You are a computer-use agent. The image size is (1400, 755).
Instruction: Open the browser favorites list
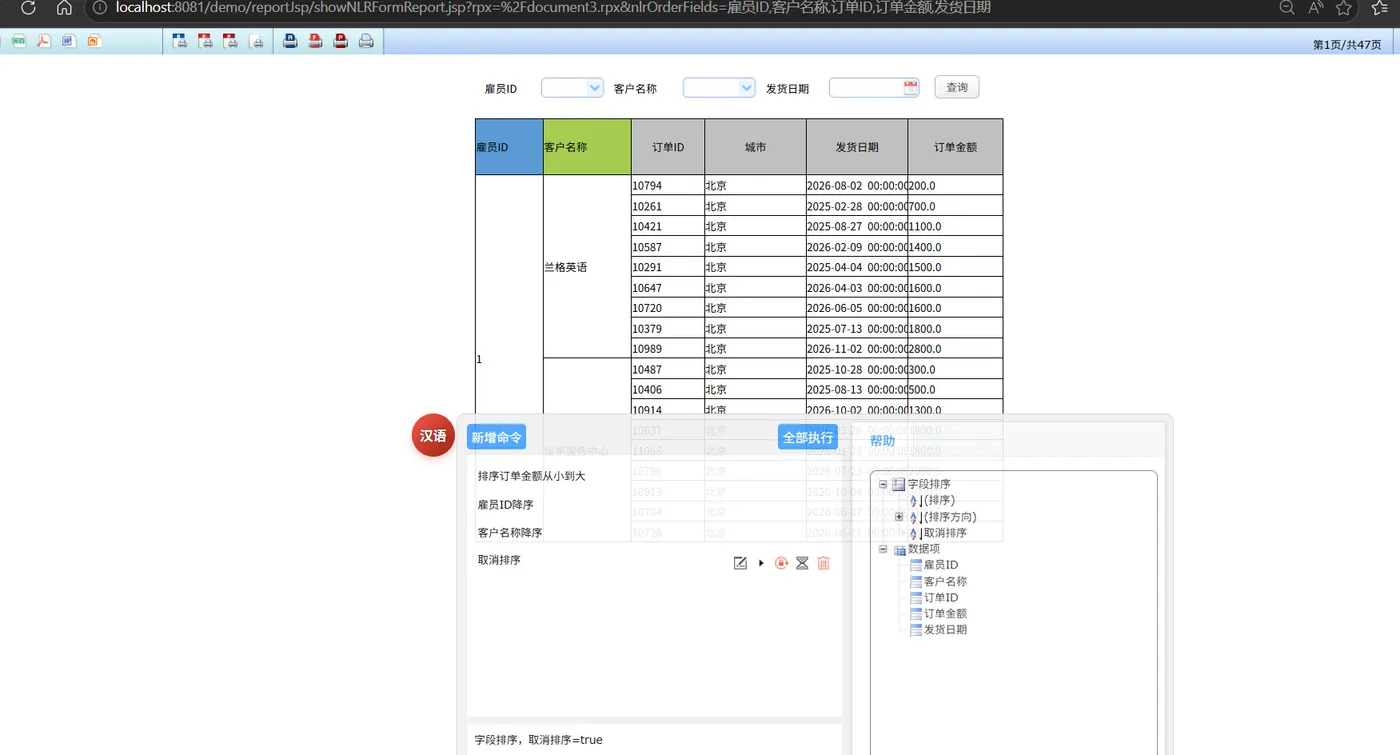pos(1381,8)
